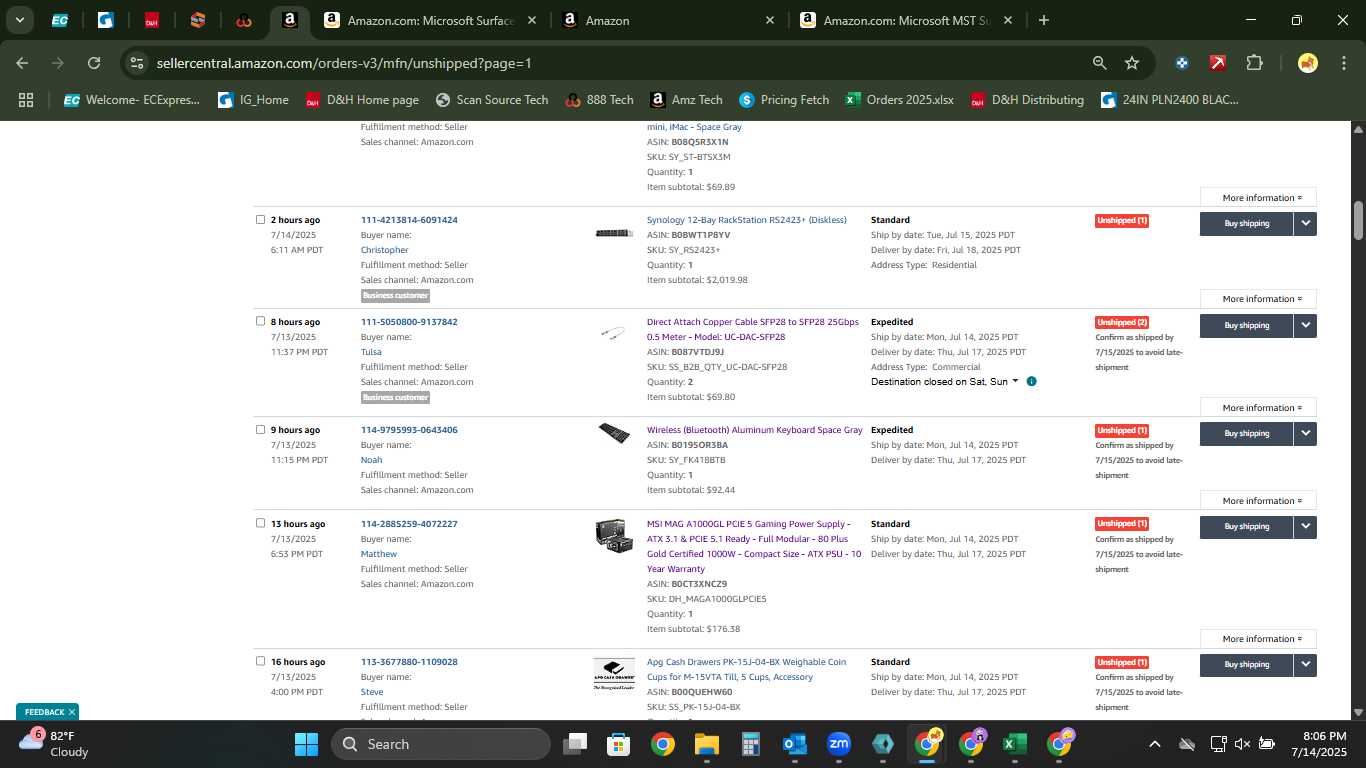Viewport: 1366px width, 768px height.
Task: Open order link 113-3677880-1109028
Action: [x=409, y=662]
